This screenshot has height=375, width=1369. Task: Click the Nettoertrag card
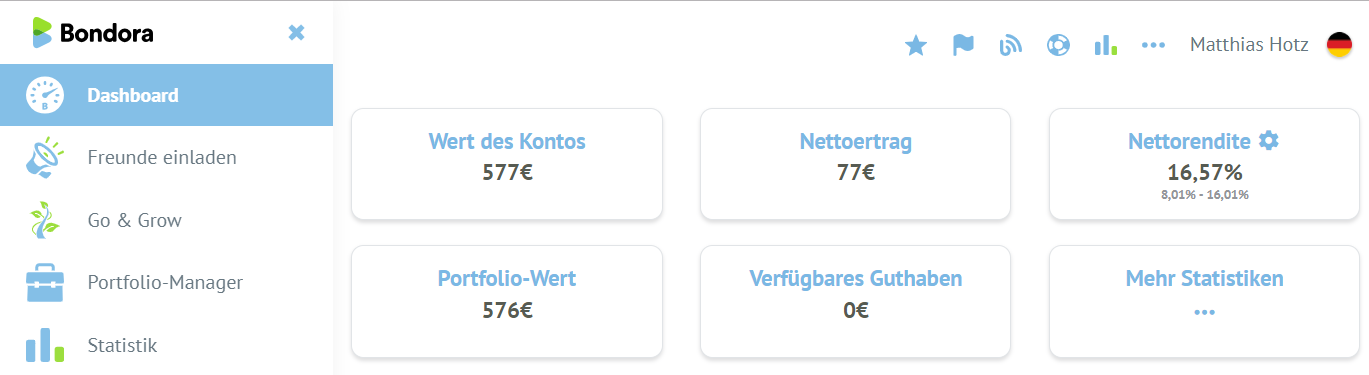click(855, 164)
